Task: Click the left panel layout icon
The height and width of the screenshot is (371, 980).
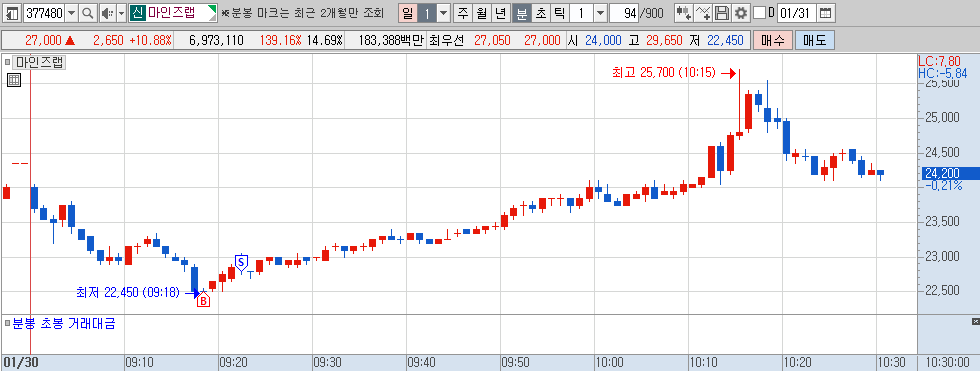Action: tap(12, 13)
